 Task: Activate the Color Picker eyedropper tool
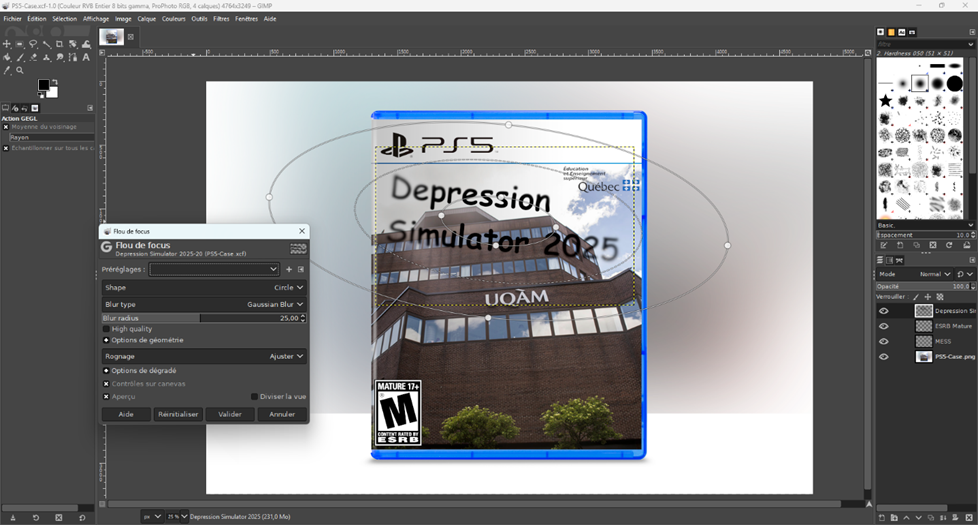[7, 70]
